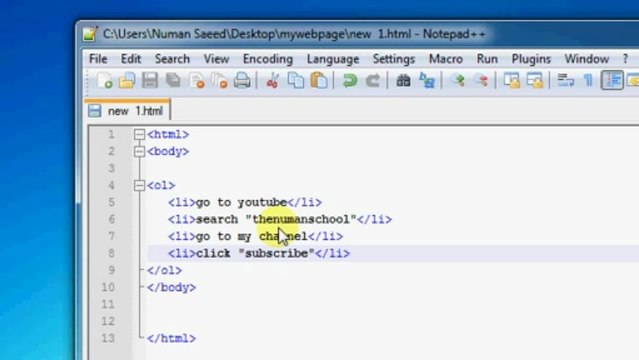639x360 pixels.
Task: Click line number 13 in the margin
Action: (x=108, y=338)
